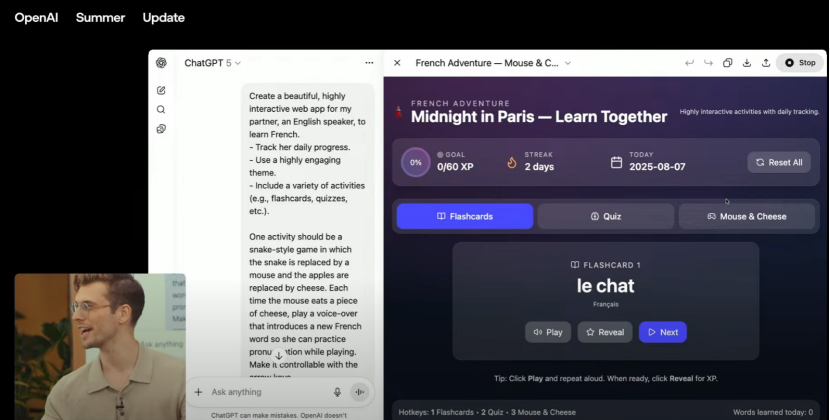830x420 pixels.
Task: Click 'Update' in the top header
Action: pyautogui.click(x=164, y=17)
